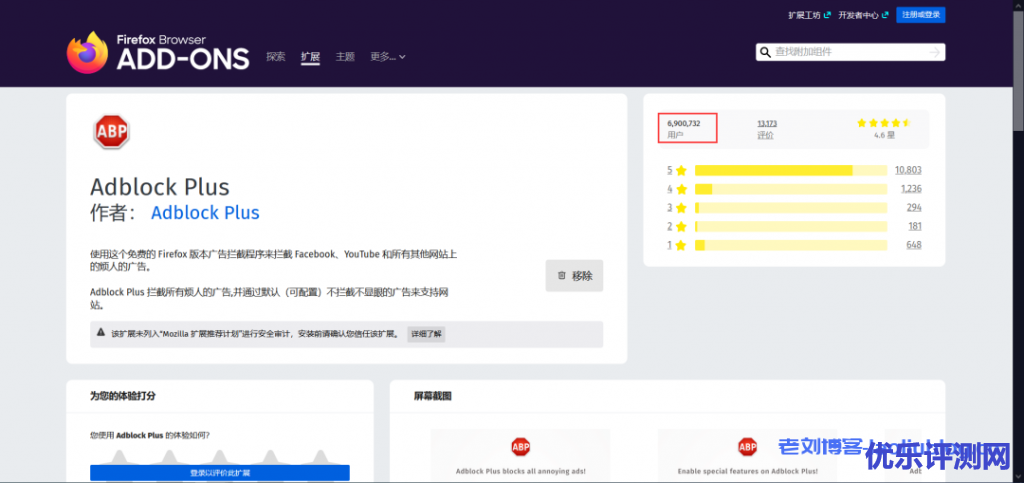
Task: Focus the 查找附加组件 search field
Action: point(848,52)
